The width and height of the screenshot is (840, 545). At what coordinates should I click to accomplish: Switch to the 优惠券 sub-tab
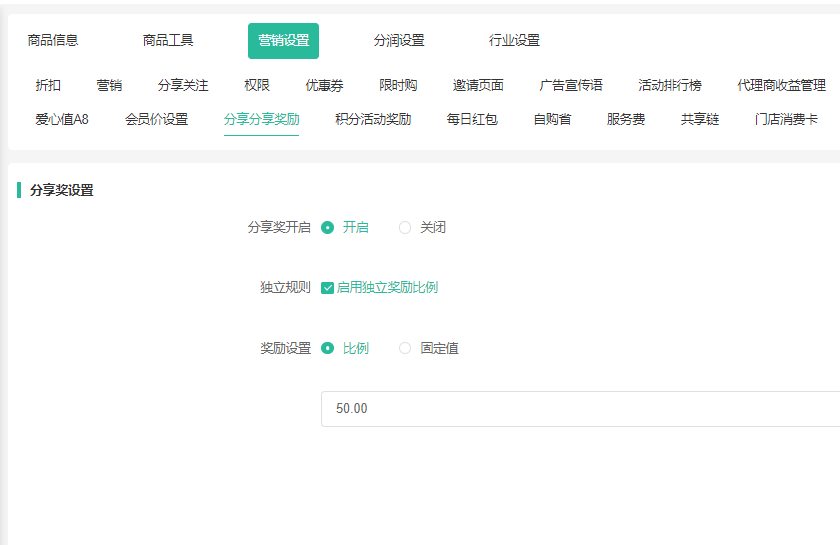point(324,86)
